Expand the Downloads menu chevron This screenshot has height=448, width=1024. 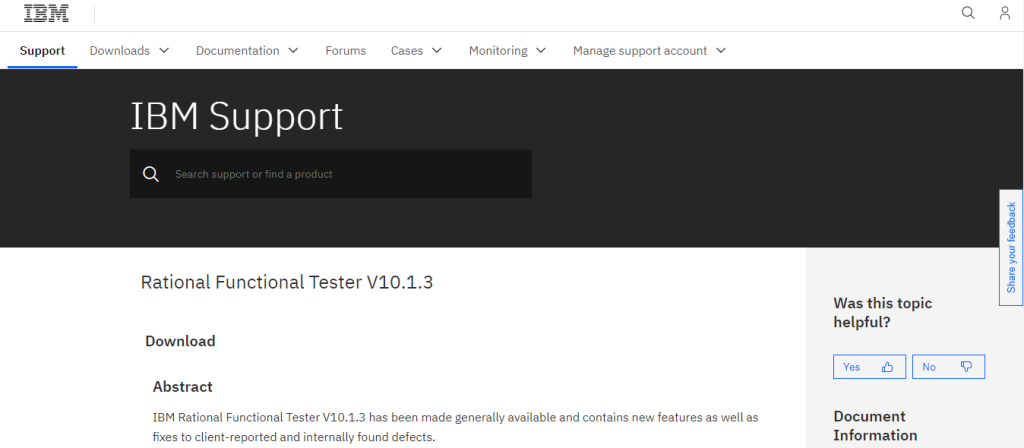165,50
